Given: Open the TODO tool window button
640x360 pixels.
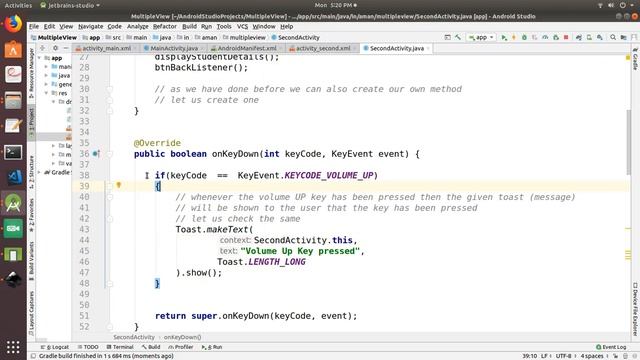Looking at the screenshot, I should (88, 347).
